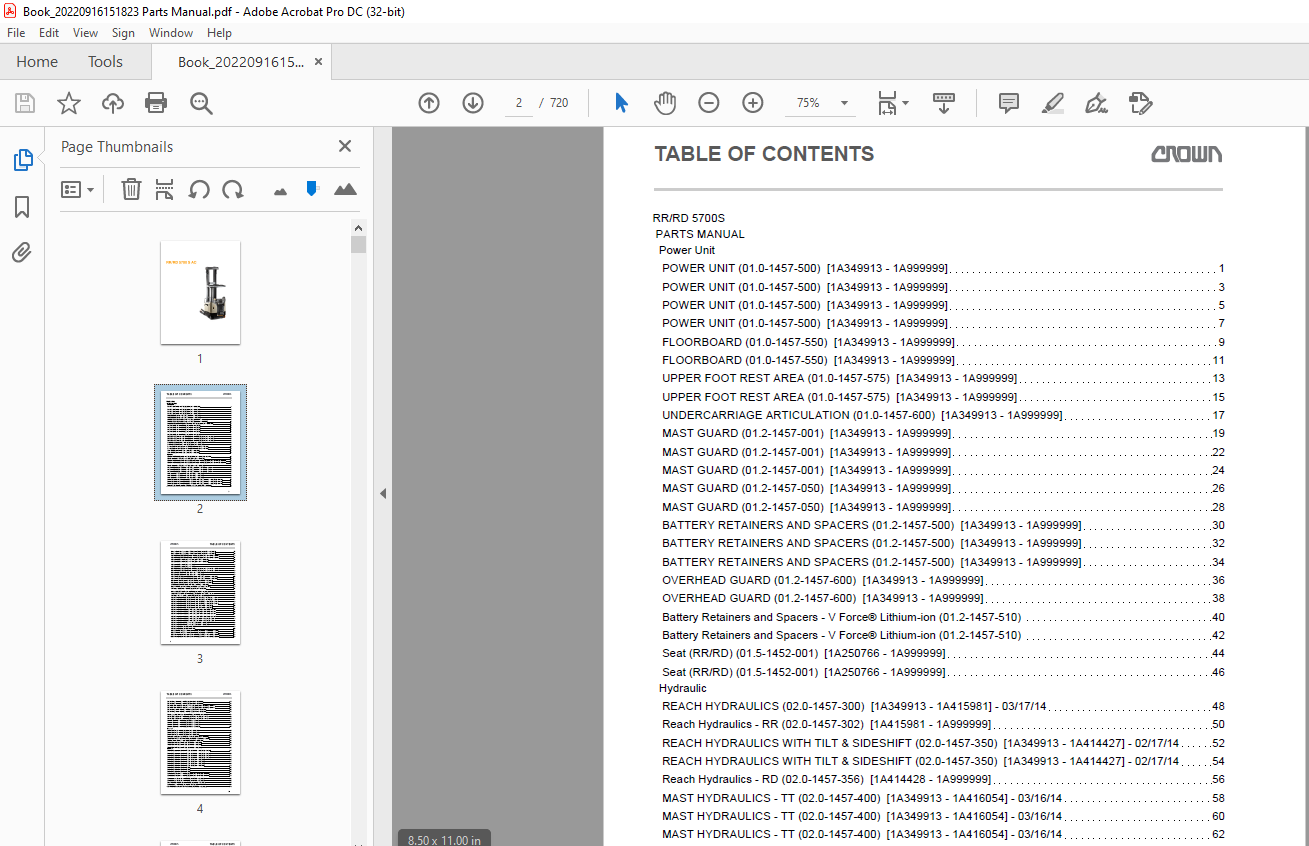Activate the Hand pan tool
1309x846 pixels.
coord(665,103)
